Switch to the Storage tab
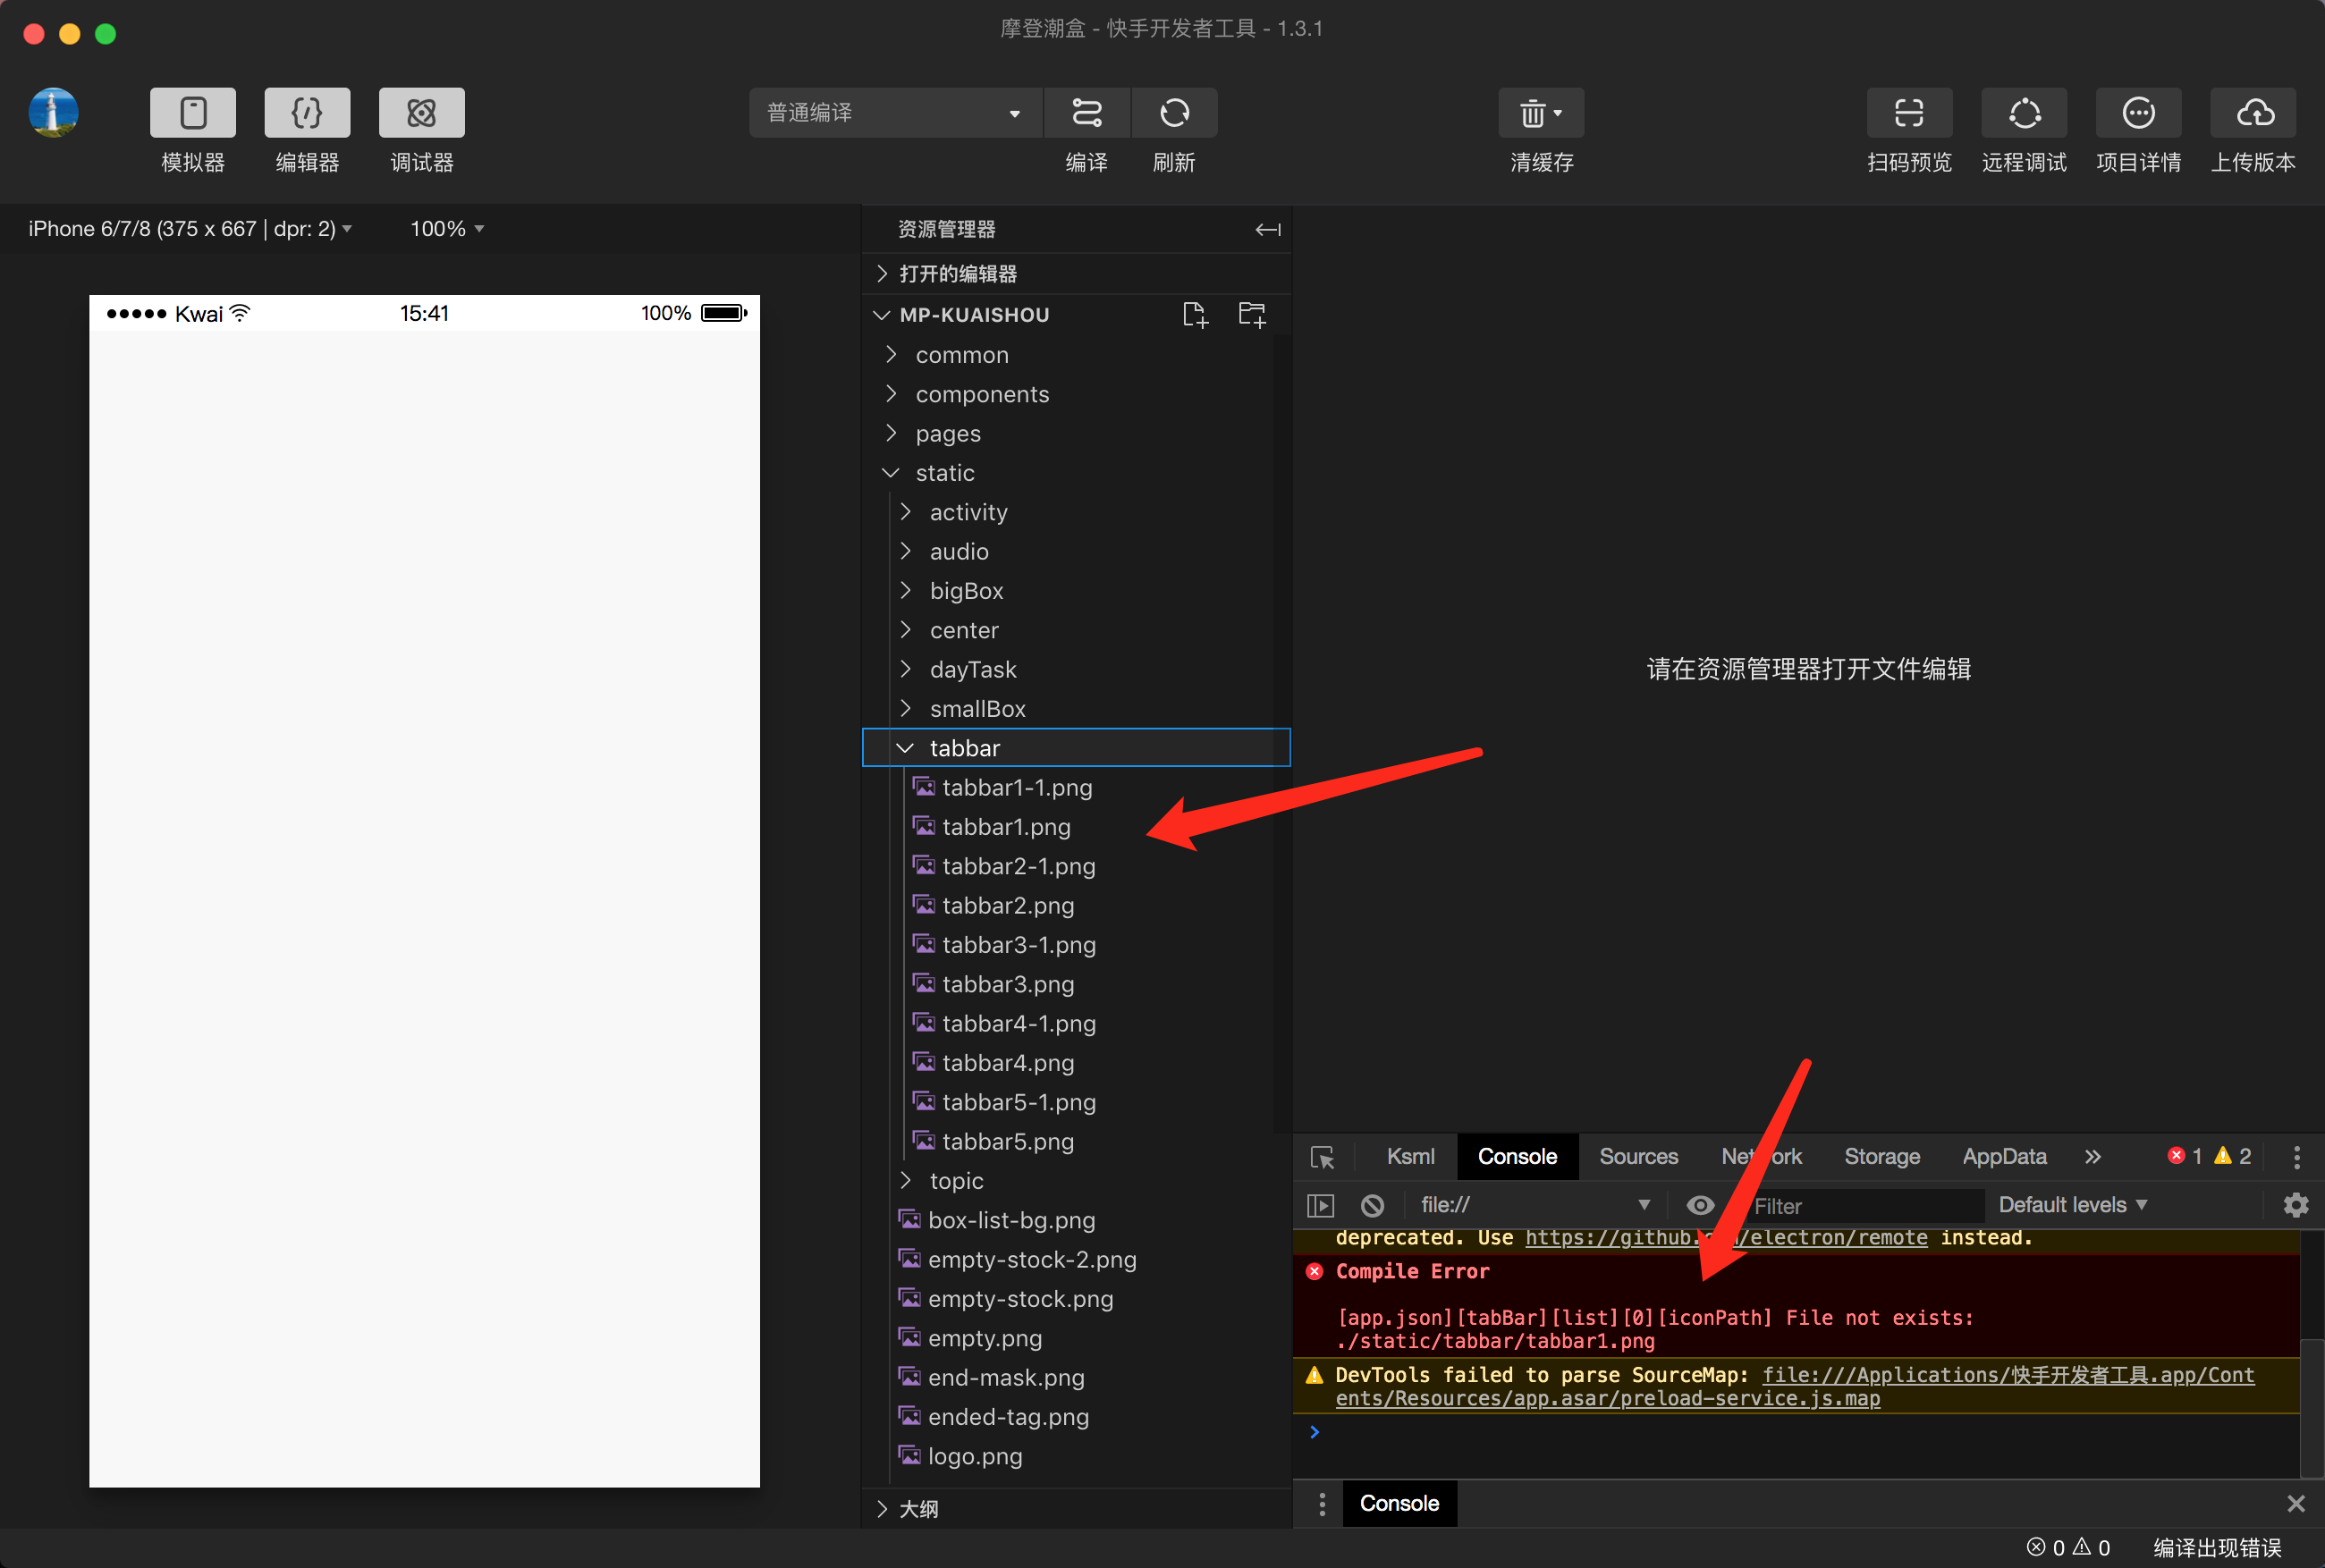 [1881, 1157]
